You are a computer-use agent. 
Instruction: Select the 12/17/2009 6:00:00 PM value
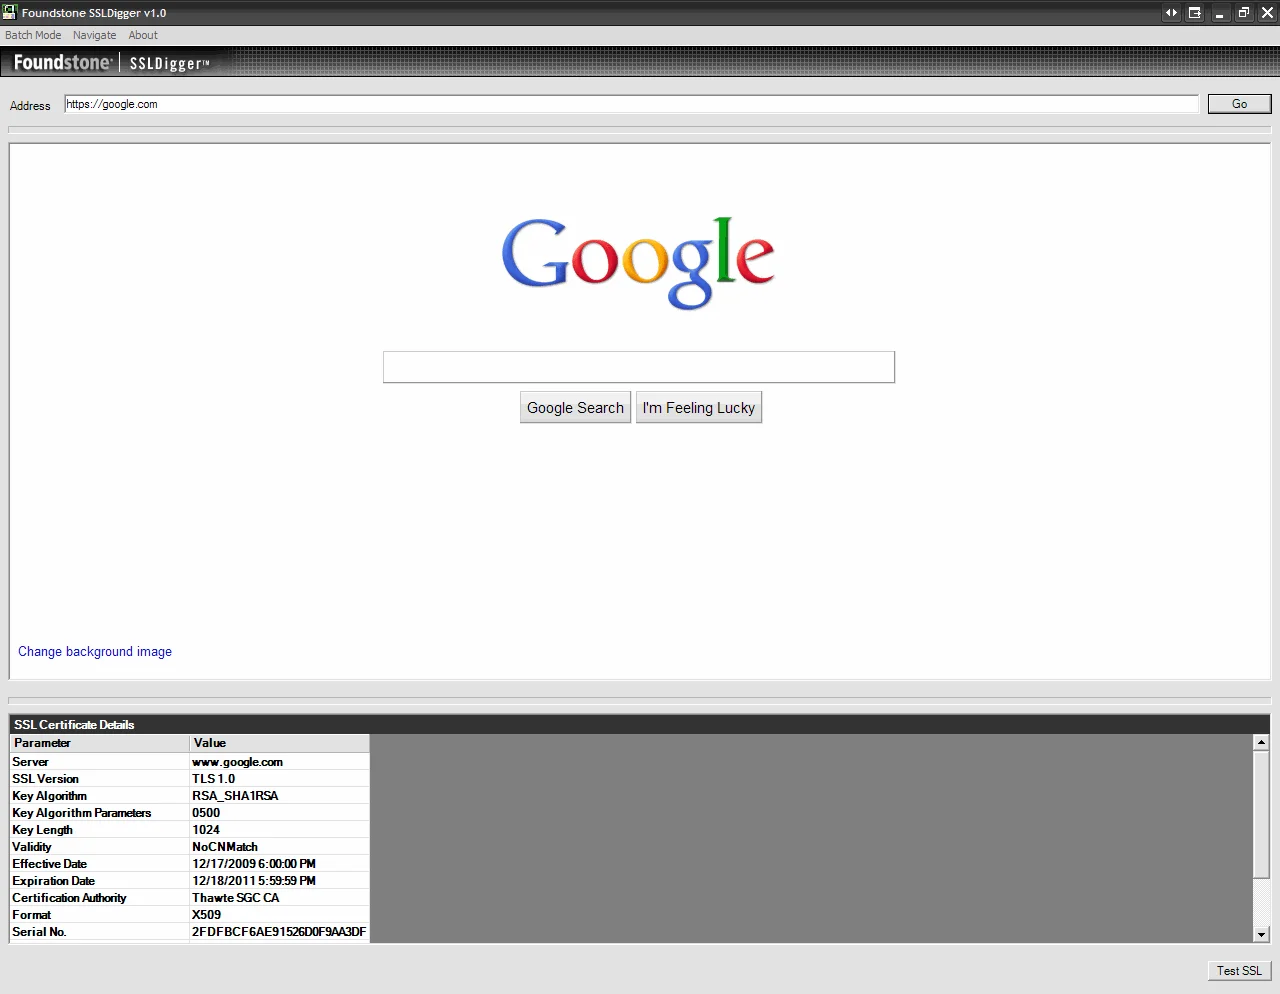coord(279,864)
